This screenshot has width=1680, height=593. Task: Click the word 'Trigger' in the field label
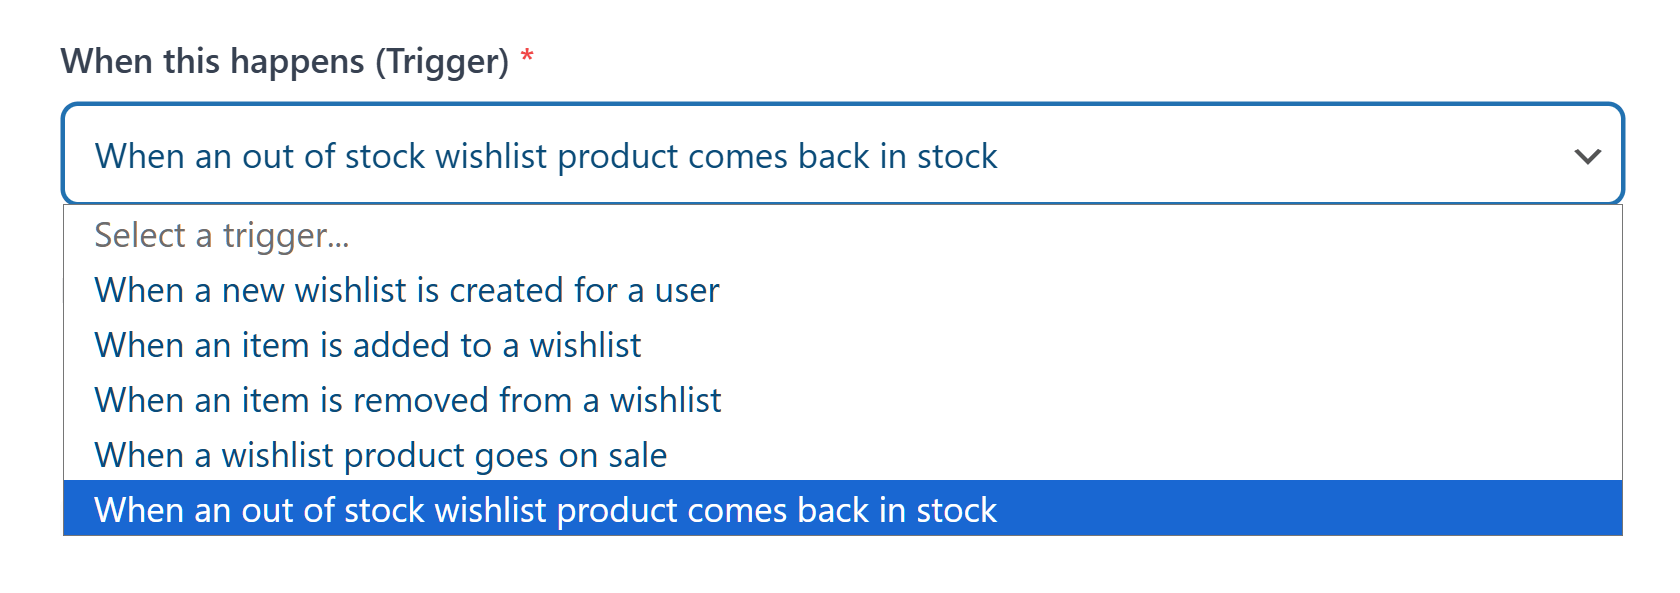[x=442, y=61]
